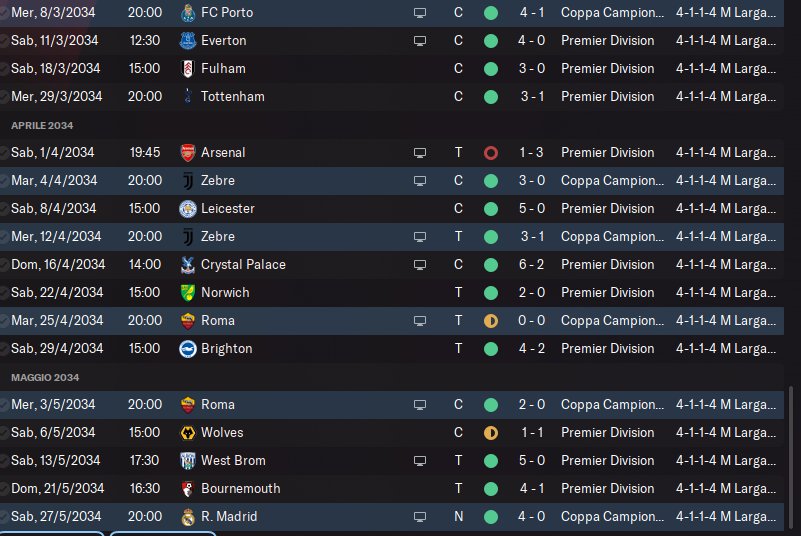This screenshot has height=536, width=801.
Task: Click the orange draw indicator on Wolves match
Action: click(x=490, y=433)
